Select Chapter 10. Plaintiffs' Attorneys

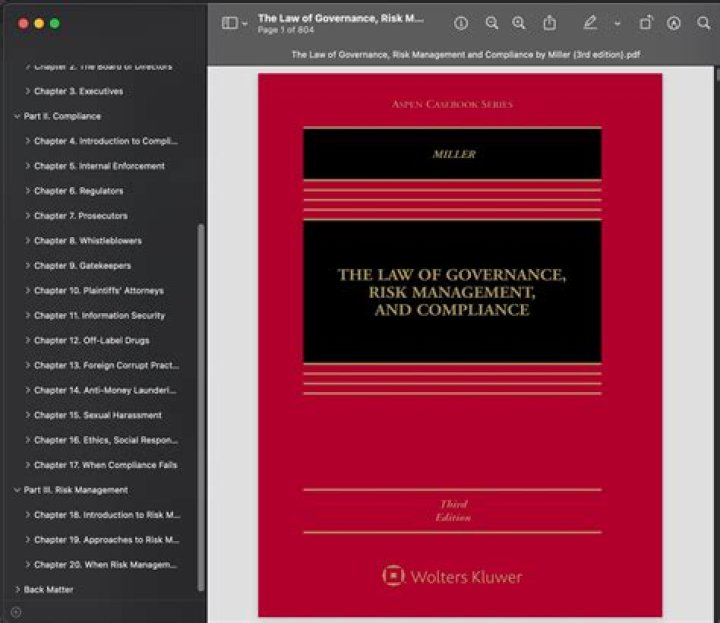tap(99, 291)
